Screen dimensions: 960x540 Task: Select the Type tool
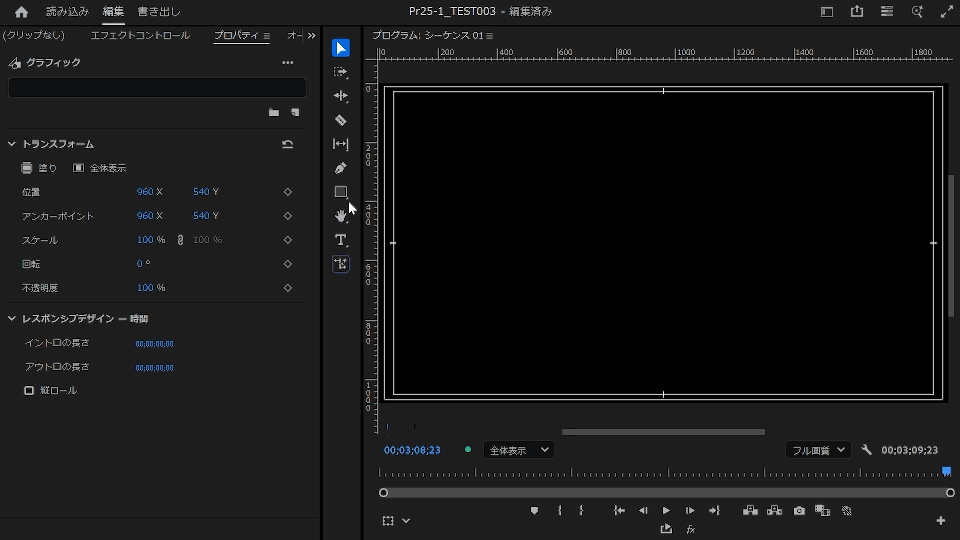[341, 240]
